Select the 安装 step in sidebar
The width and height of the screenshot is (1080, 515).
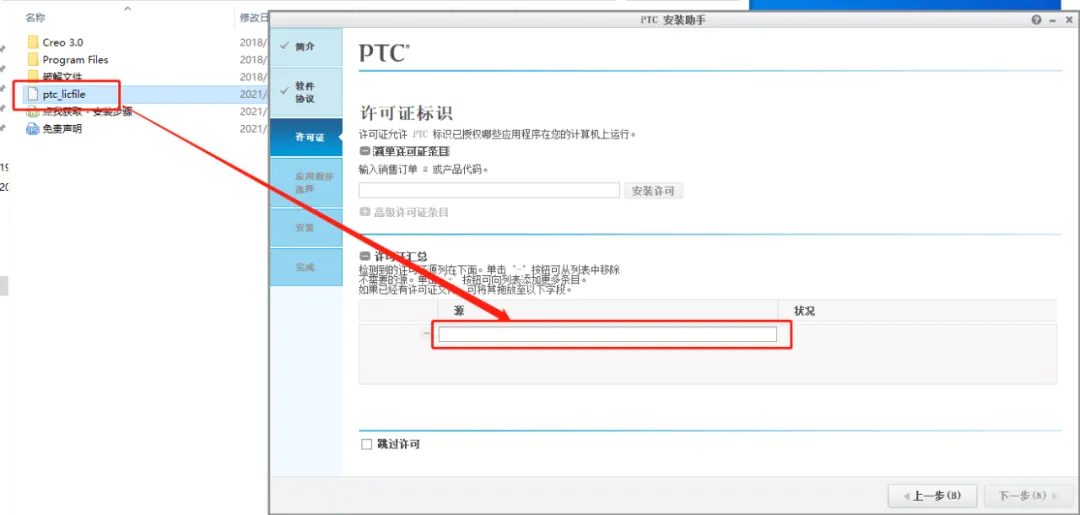point(306,228)
